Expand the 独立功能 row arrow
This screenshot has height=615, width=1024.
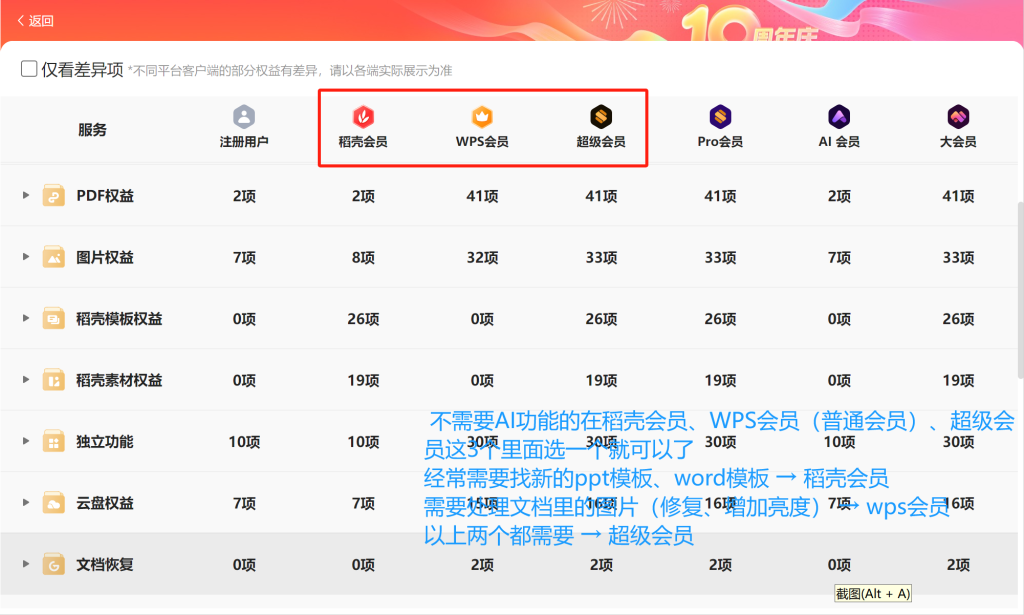25,441
